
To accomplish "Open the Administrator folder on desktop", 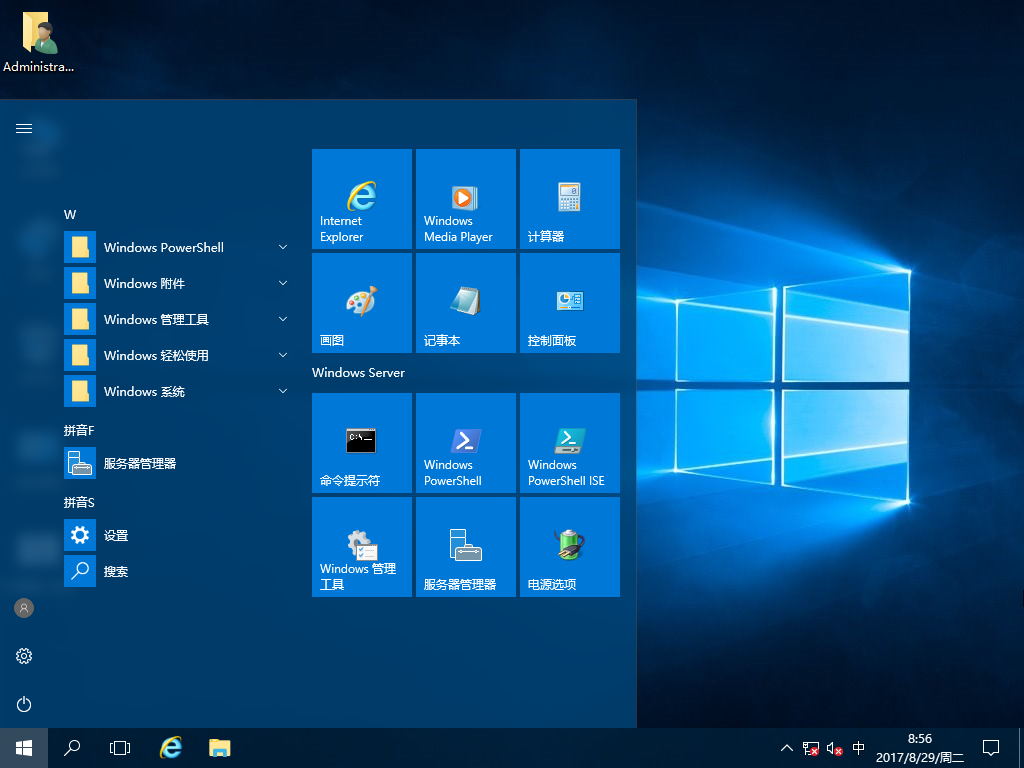I will pyautogui.click(x=39, y=42).
